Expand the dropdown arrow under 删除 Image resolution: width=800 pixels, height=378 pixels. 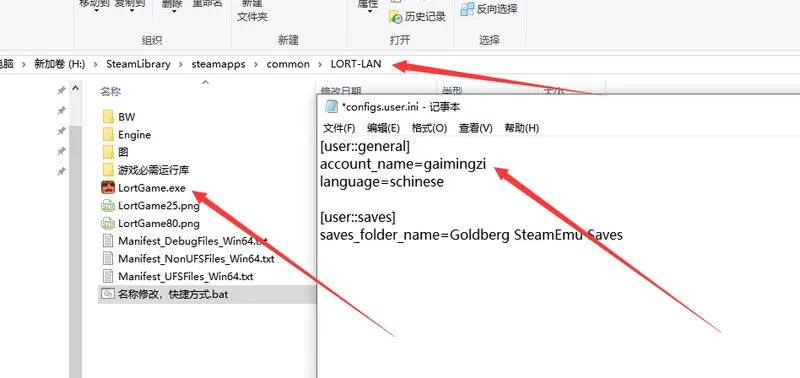tap(173, 11)
